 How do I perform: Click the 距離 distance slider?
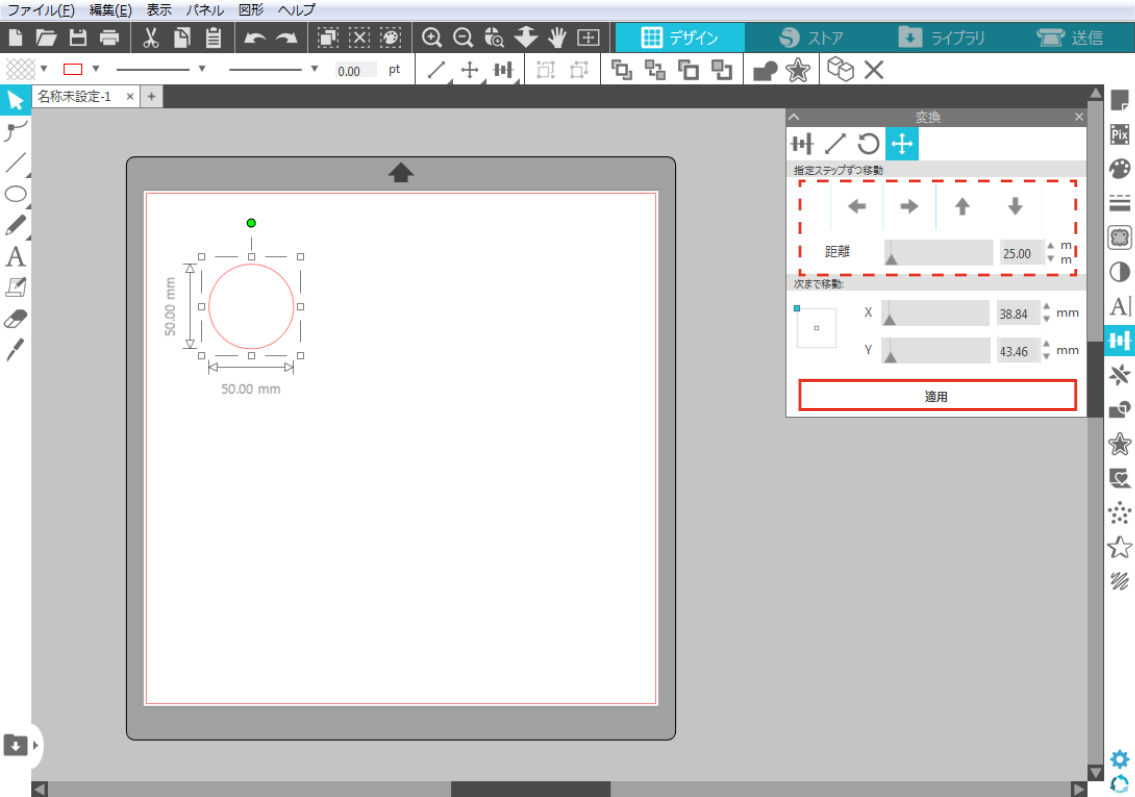pos(938,253)
